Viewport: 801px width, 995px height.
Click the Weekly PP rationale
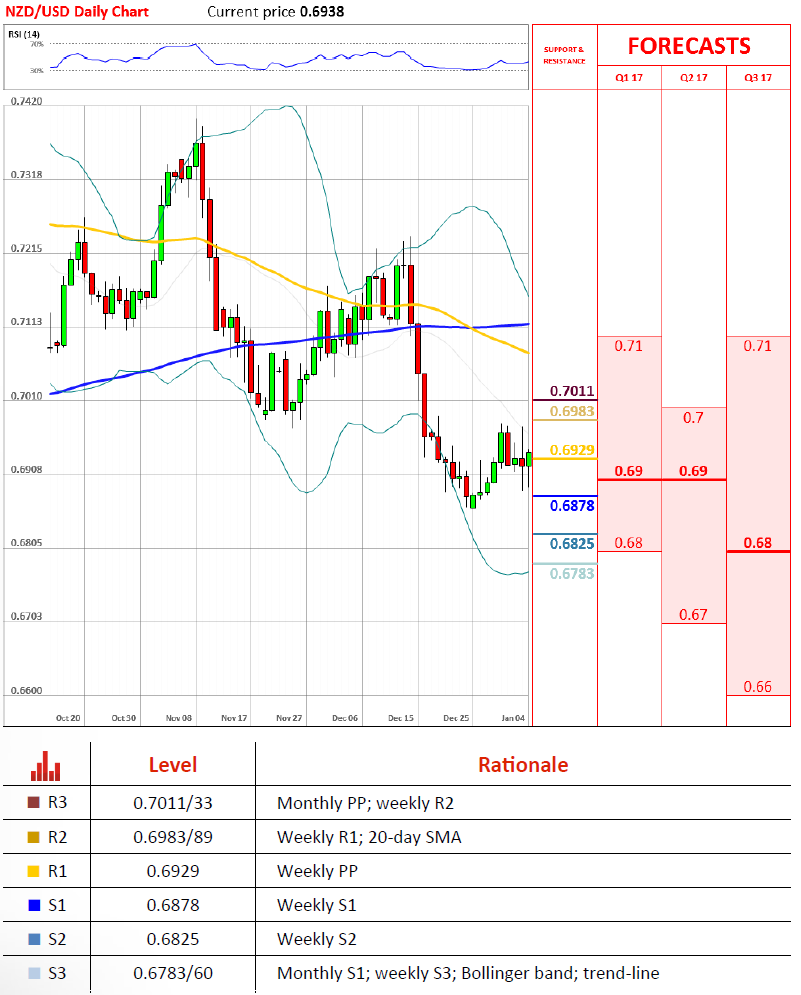pos(317,871)
